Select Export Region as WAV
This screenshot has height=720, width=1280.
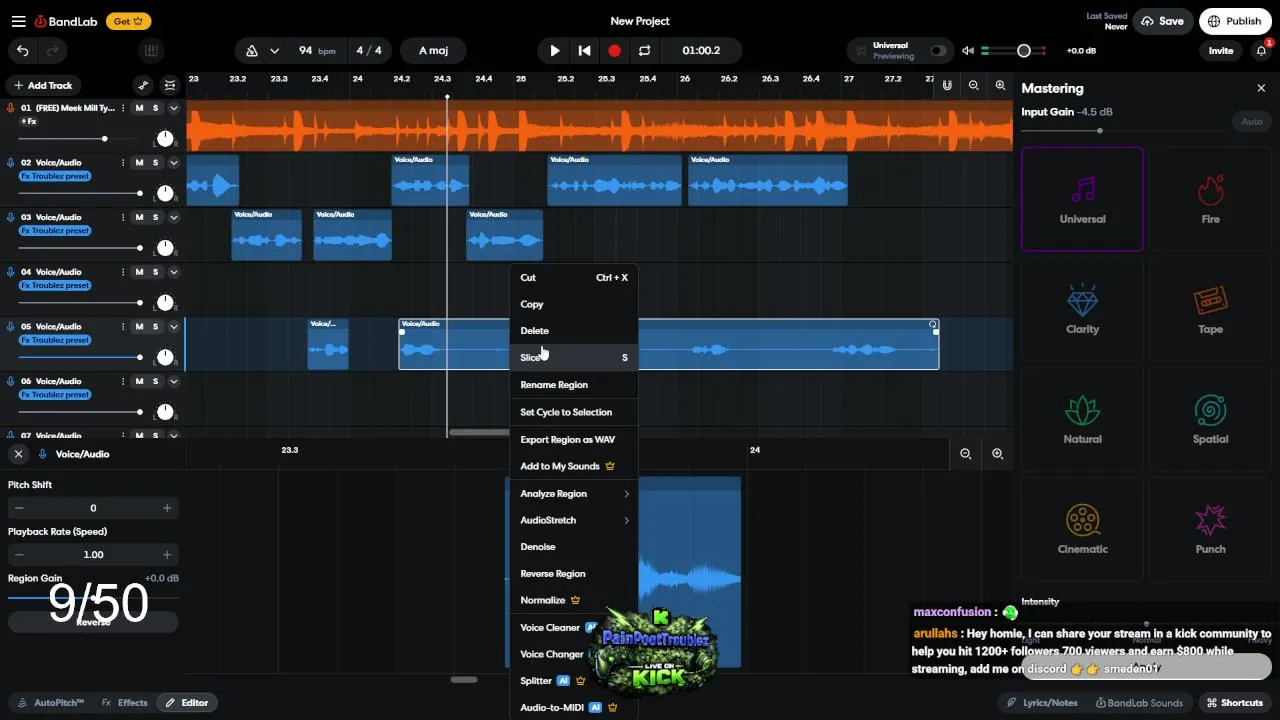[574, 440]
